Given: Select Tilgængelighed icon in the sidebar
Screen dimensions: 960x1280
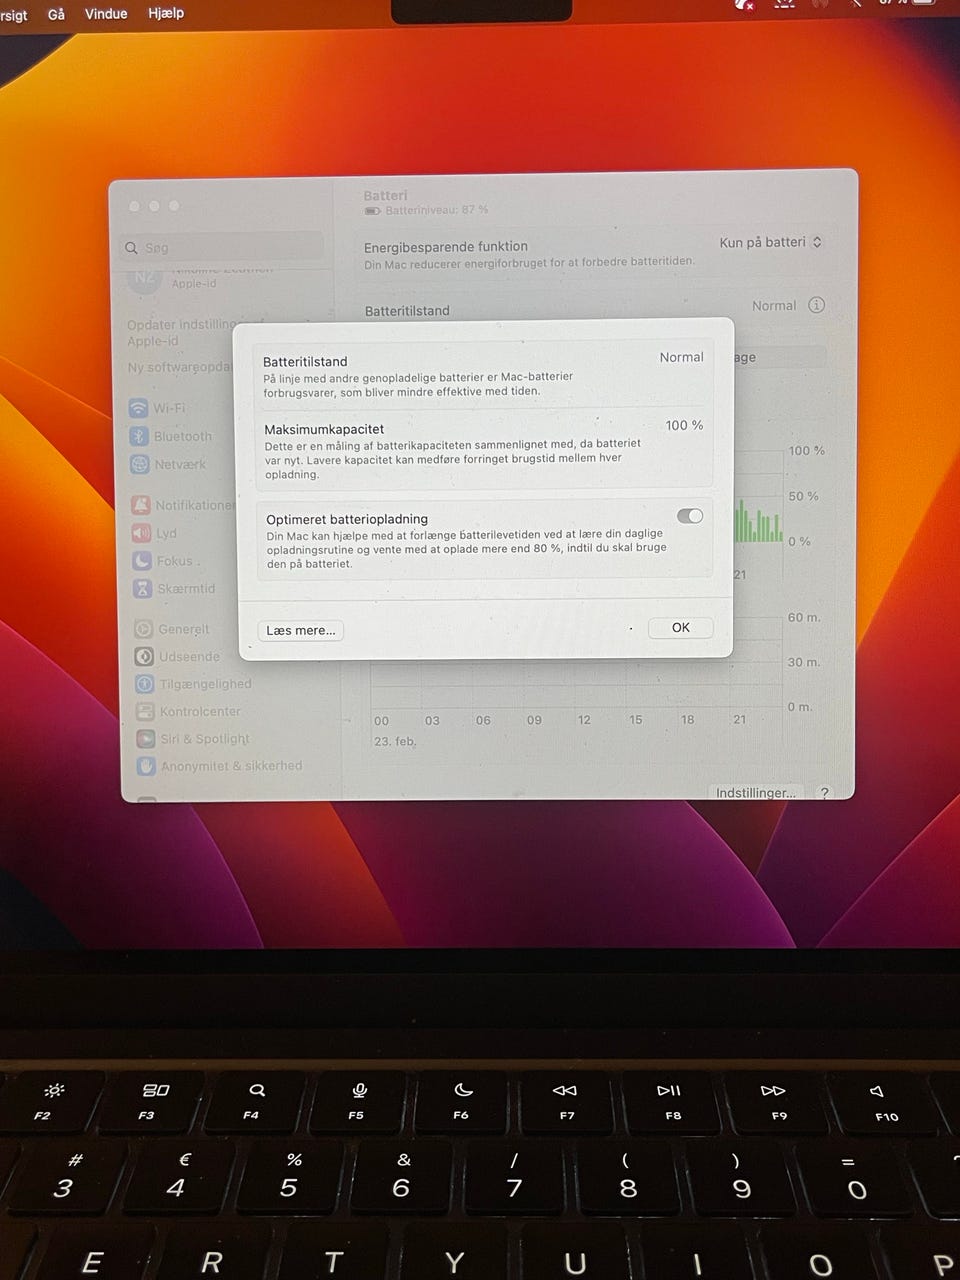Looking at the screenshot, I should (x=144, y=684).
